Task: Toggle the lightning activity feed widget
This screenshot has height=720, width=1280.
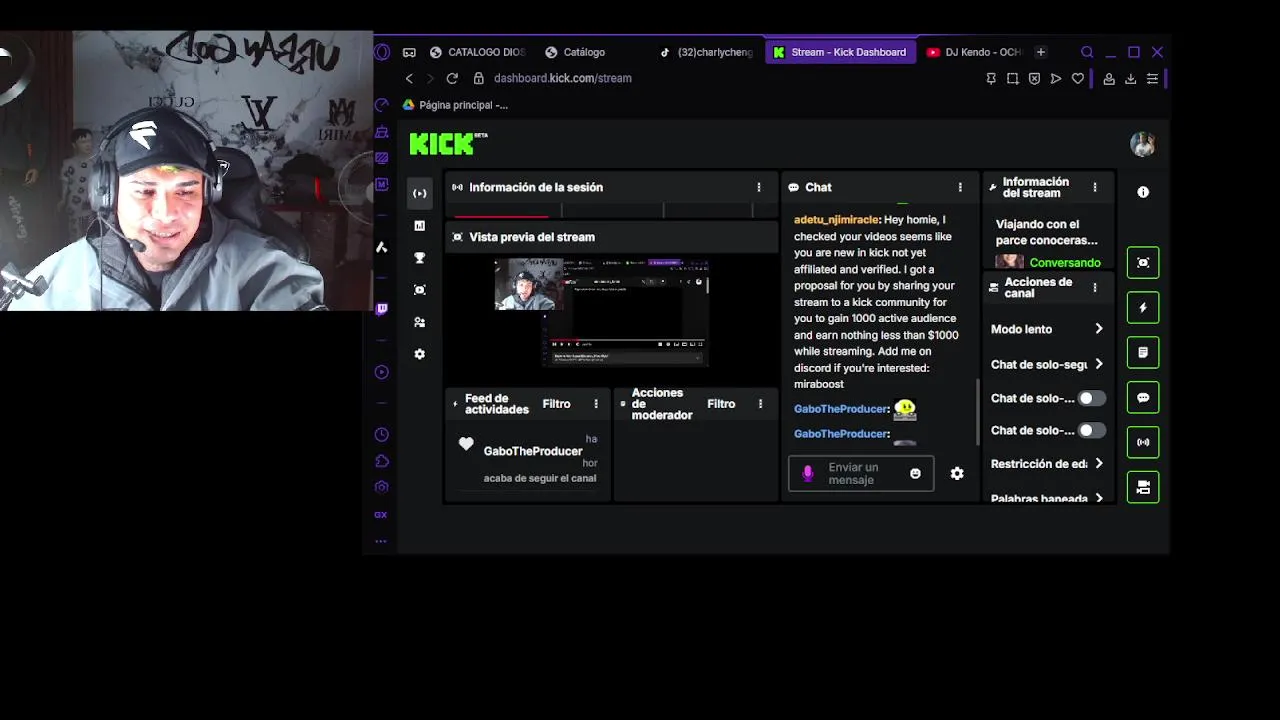Action: point(1143,308)
